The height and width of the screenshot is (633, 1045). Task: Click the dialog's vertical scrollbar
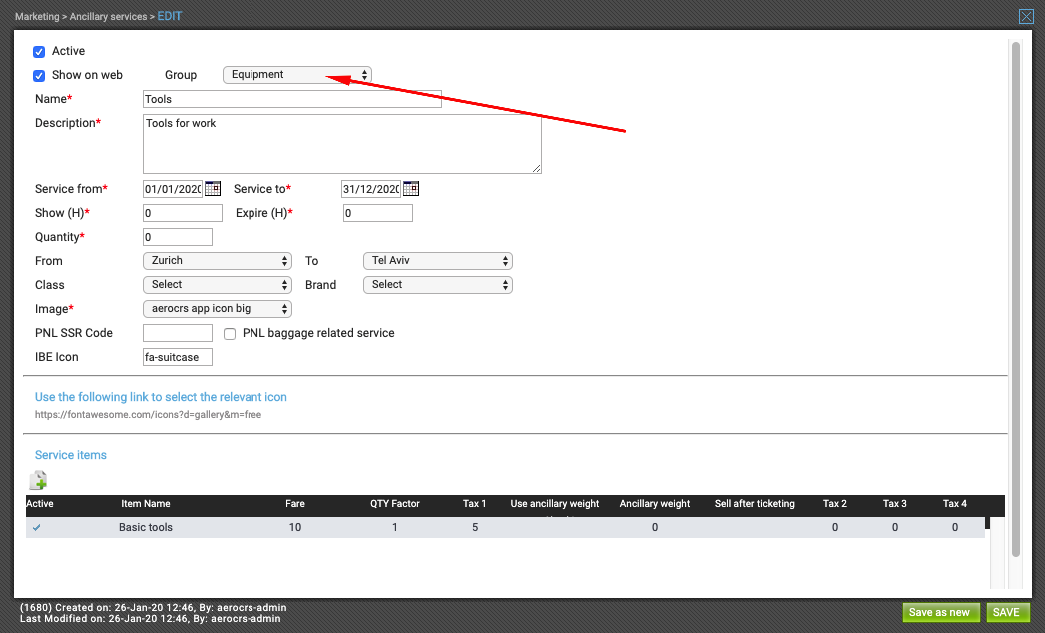tap(1016, 299)
